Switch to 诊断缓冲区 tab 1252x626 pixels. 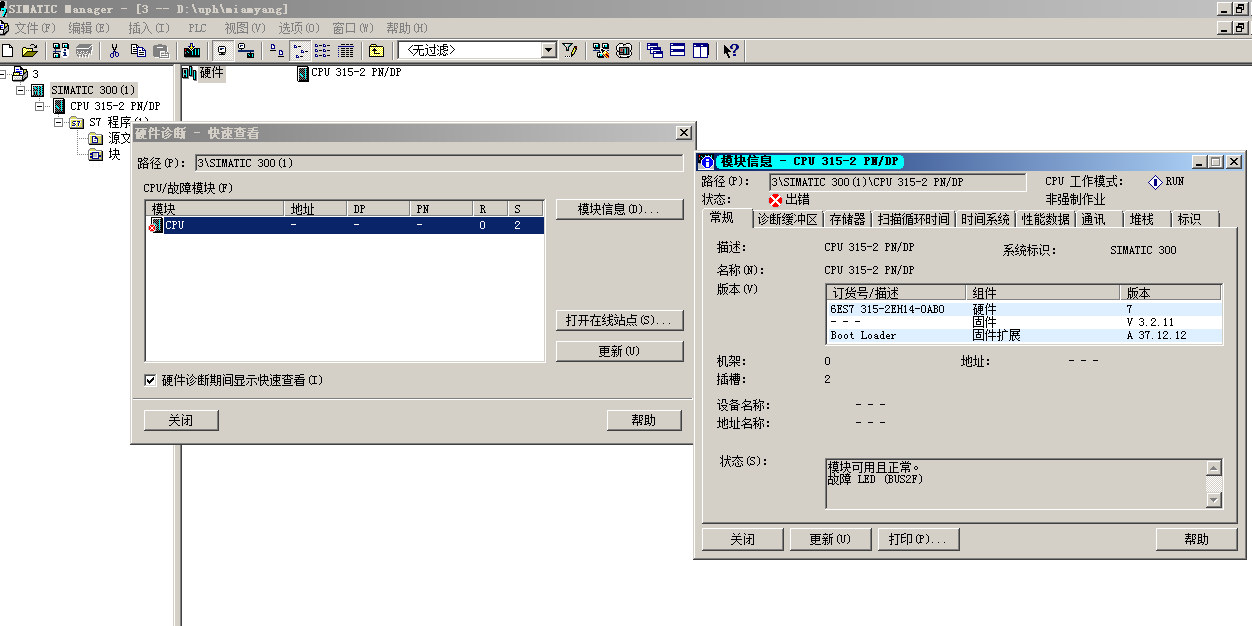[787, 219]
